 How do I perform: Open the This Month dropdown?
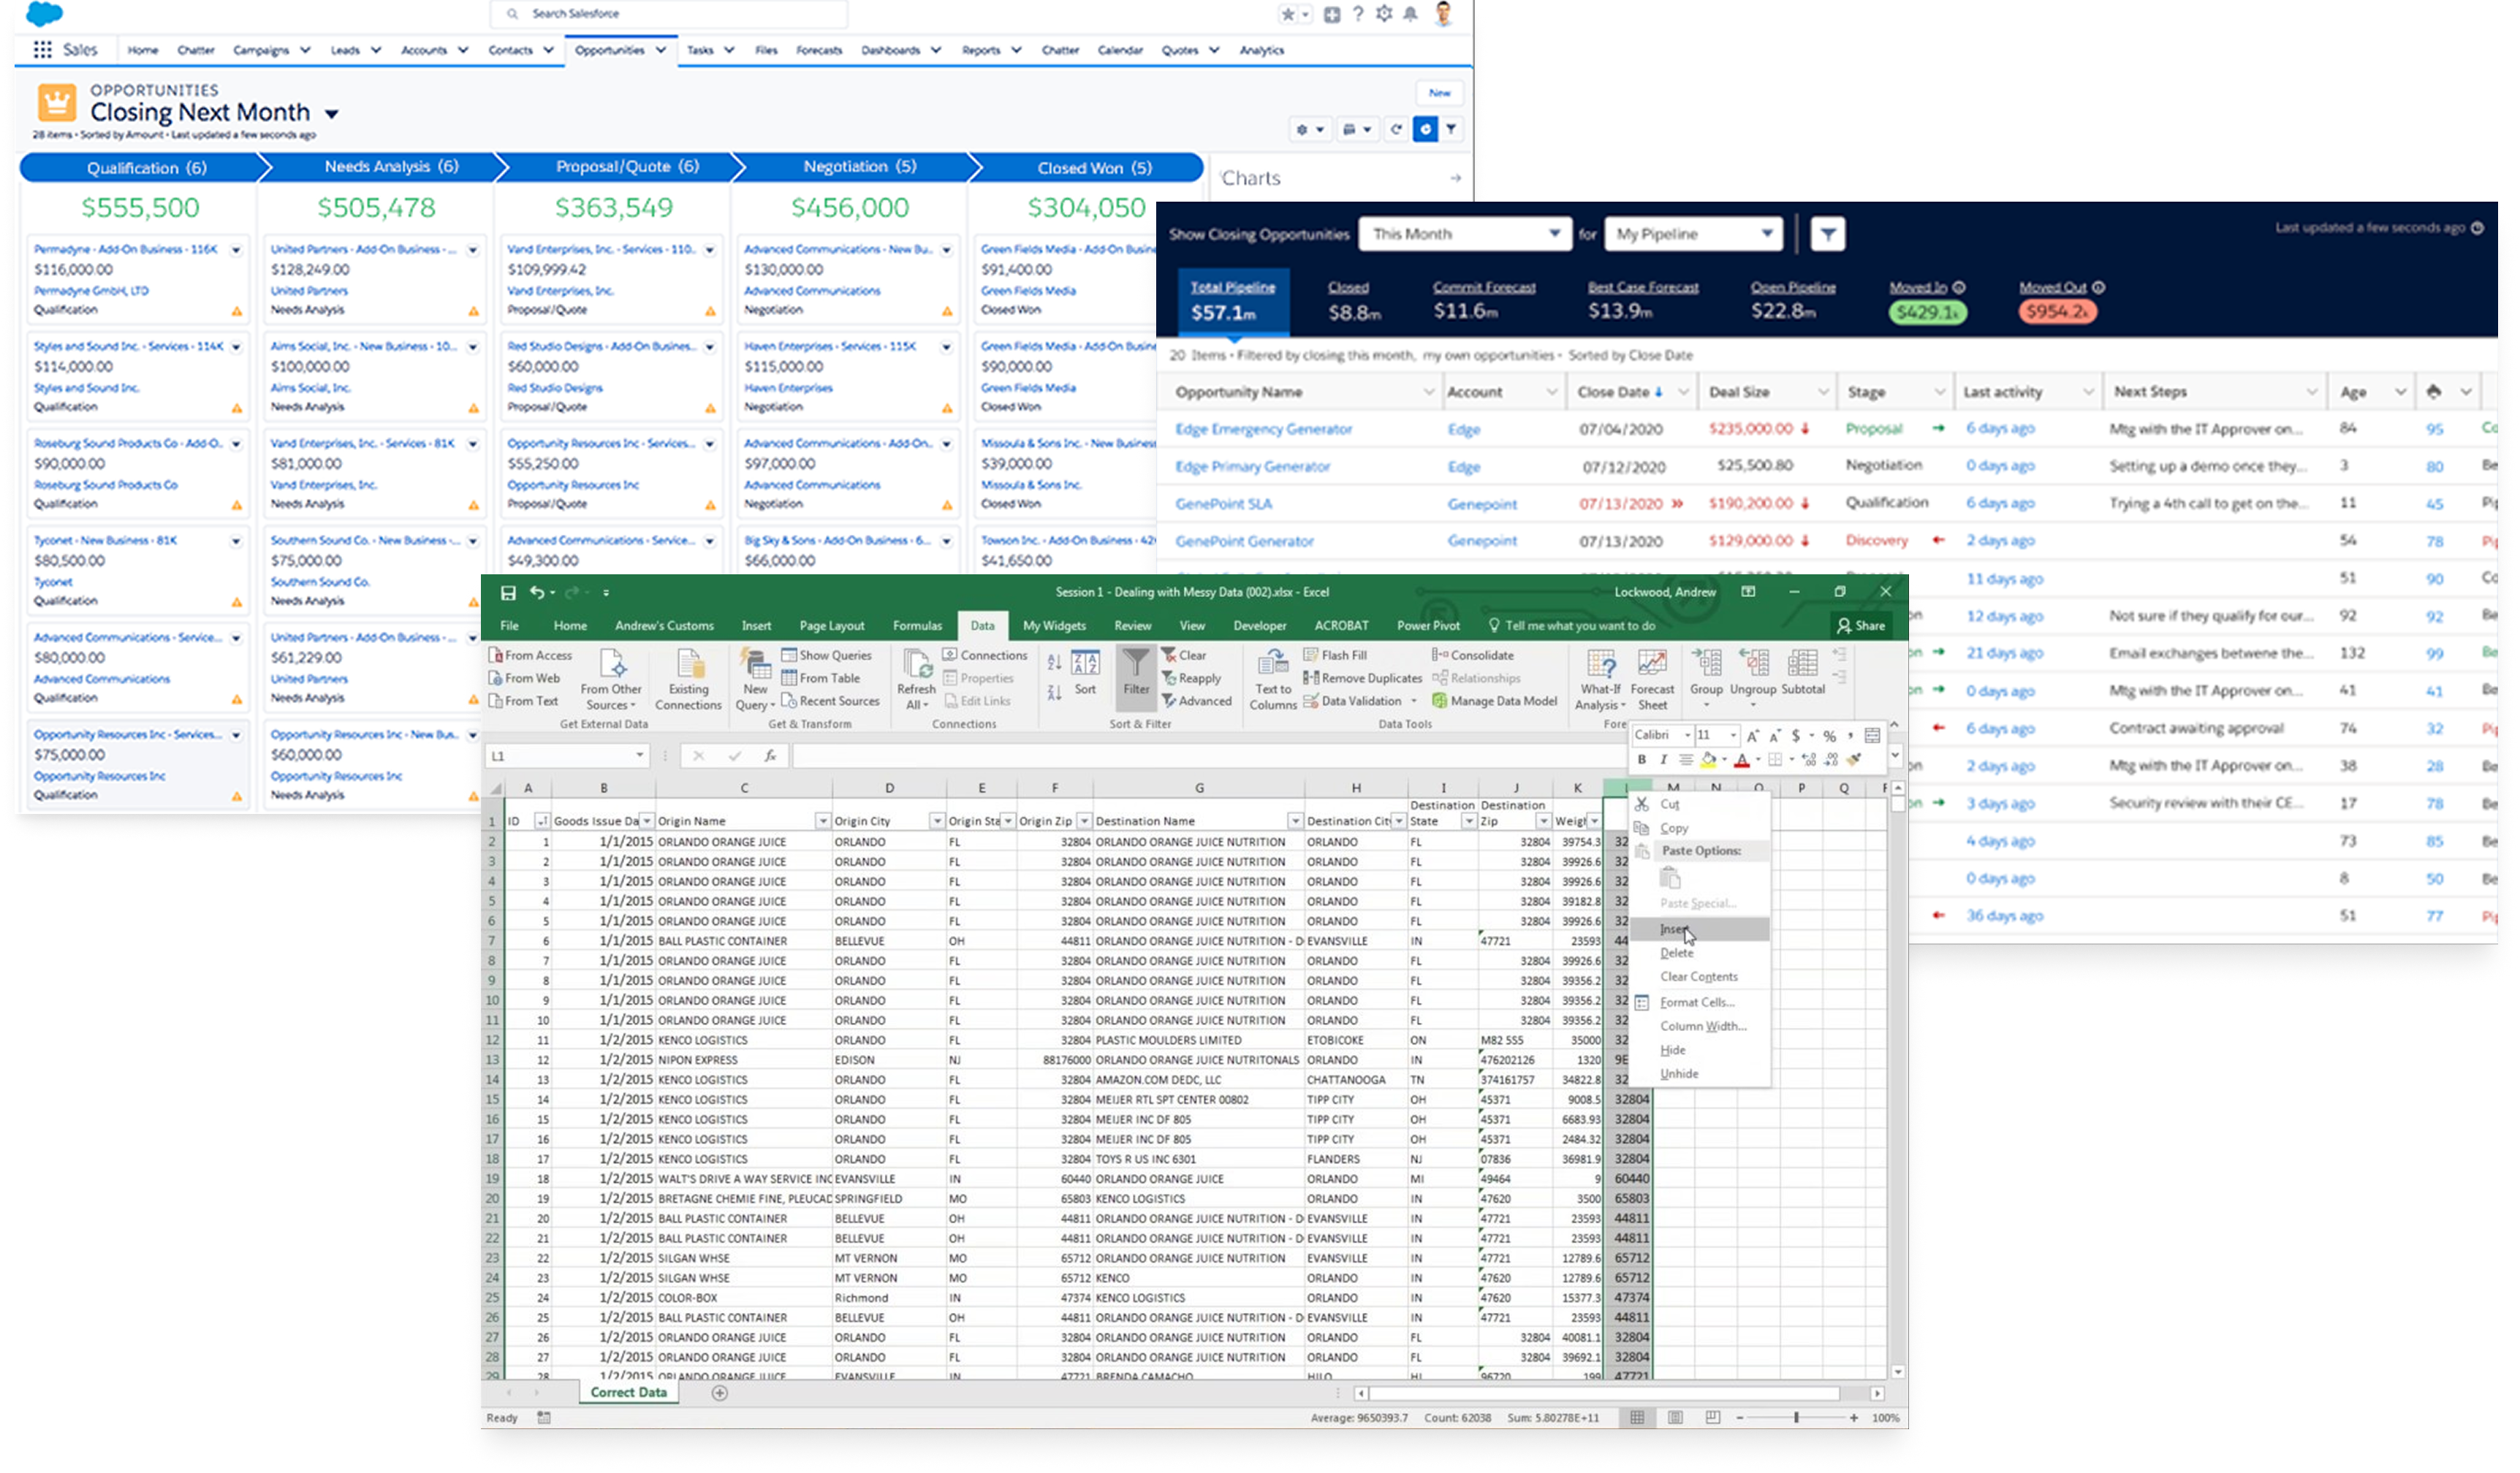(1465, 234)
